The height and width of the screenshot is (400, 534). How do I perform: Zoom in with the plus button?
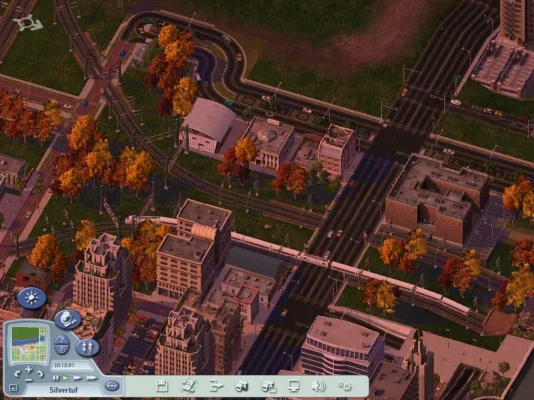coord(29,370)
